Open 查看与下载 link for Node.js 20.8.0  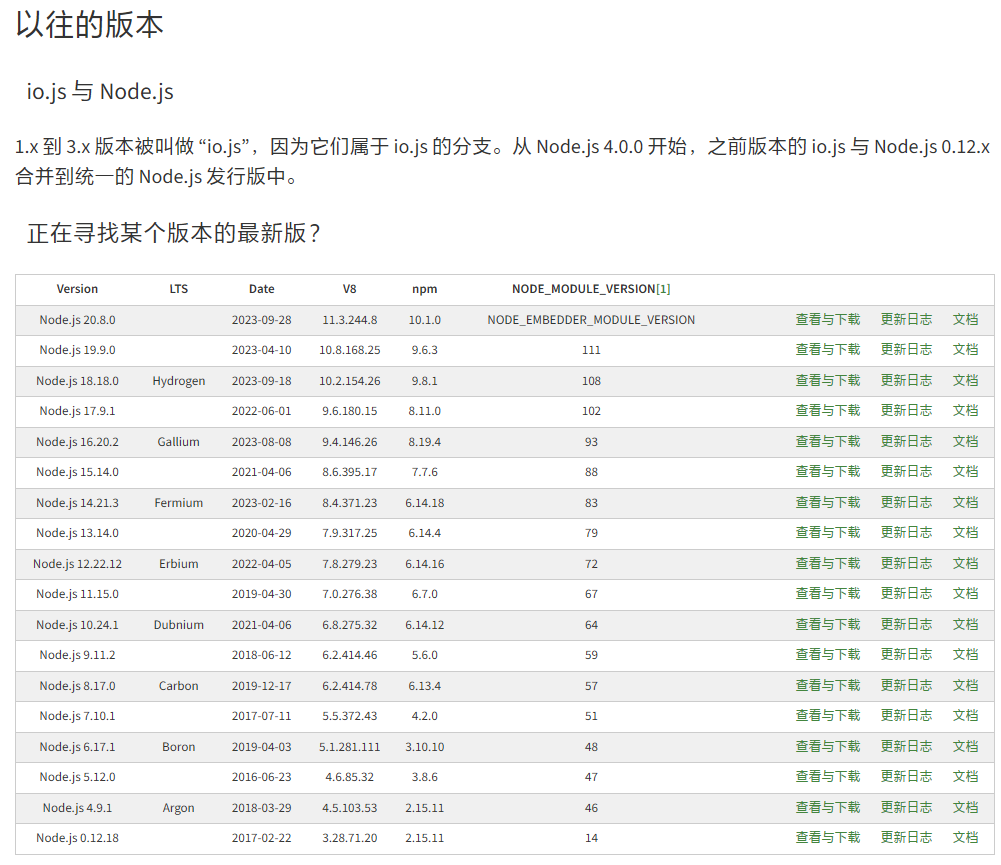click(827, 319)
